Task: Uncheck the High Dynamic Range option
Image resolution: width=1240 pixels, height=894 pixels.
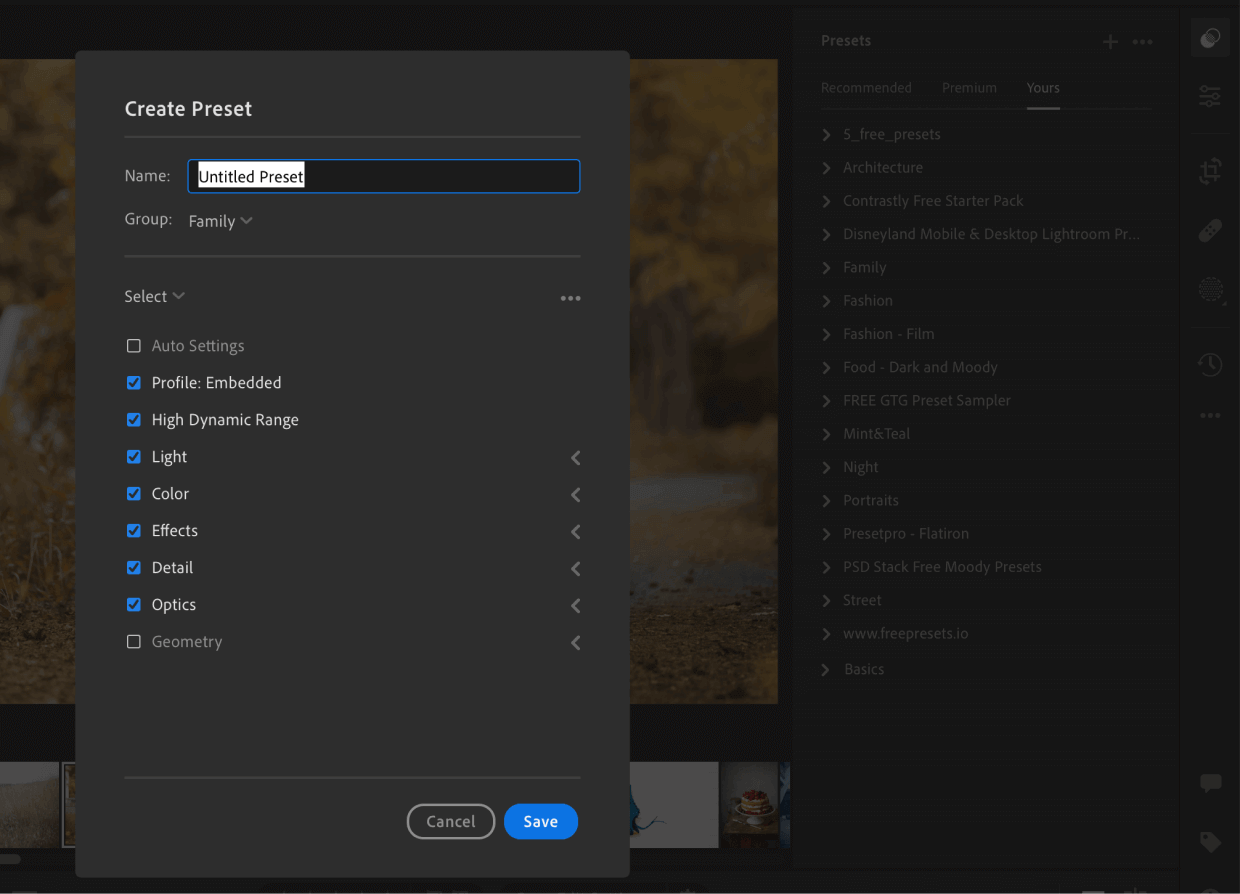Action: (x=134, y=419)
